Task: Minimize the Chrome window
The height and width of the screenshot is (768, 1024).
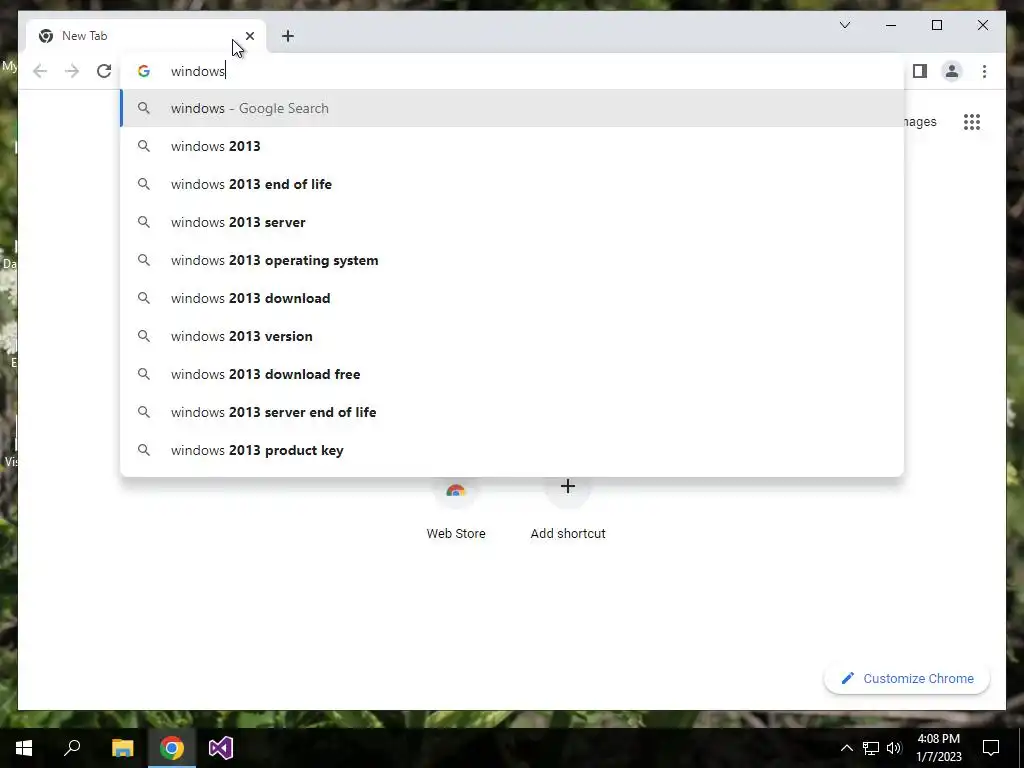Action: point(891,25)
